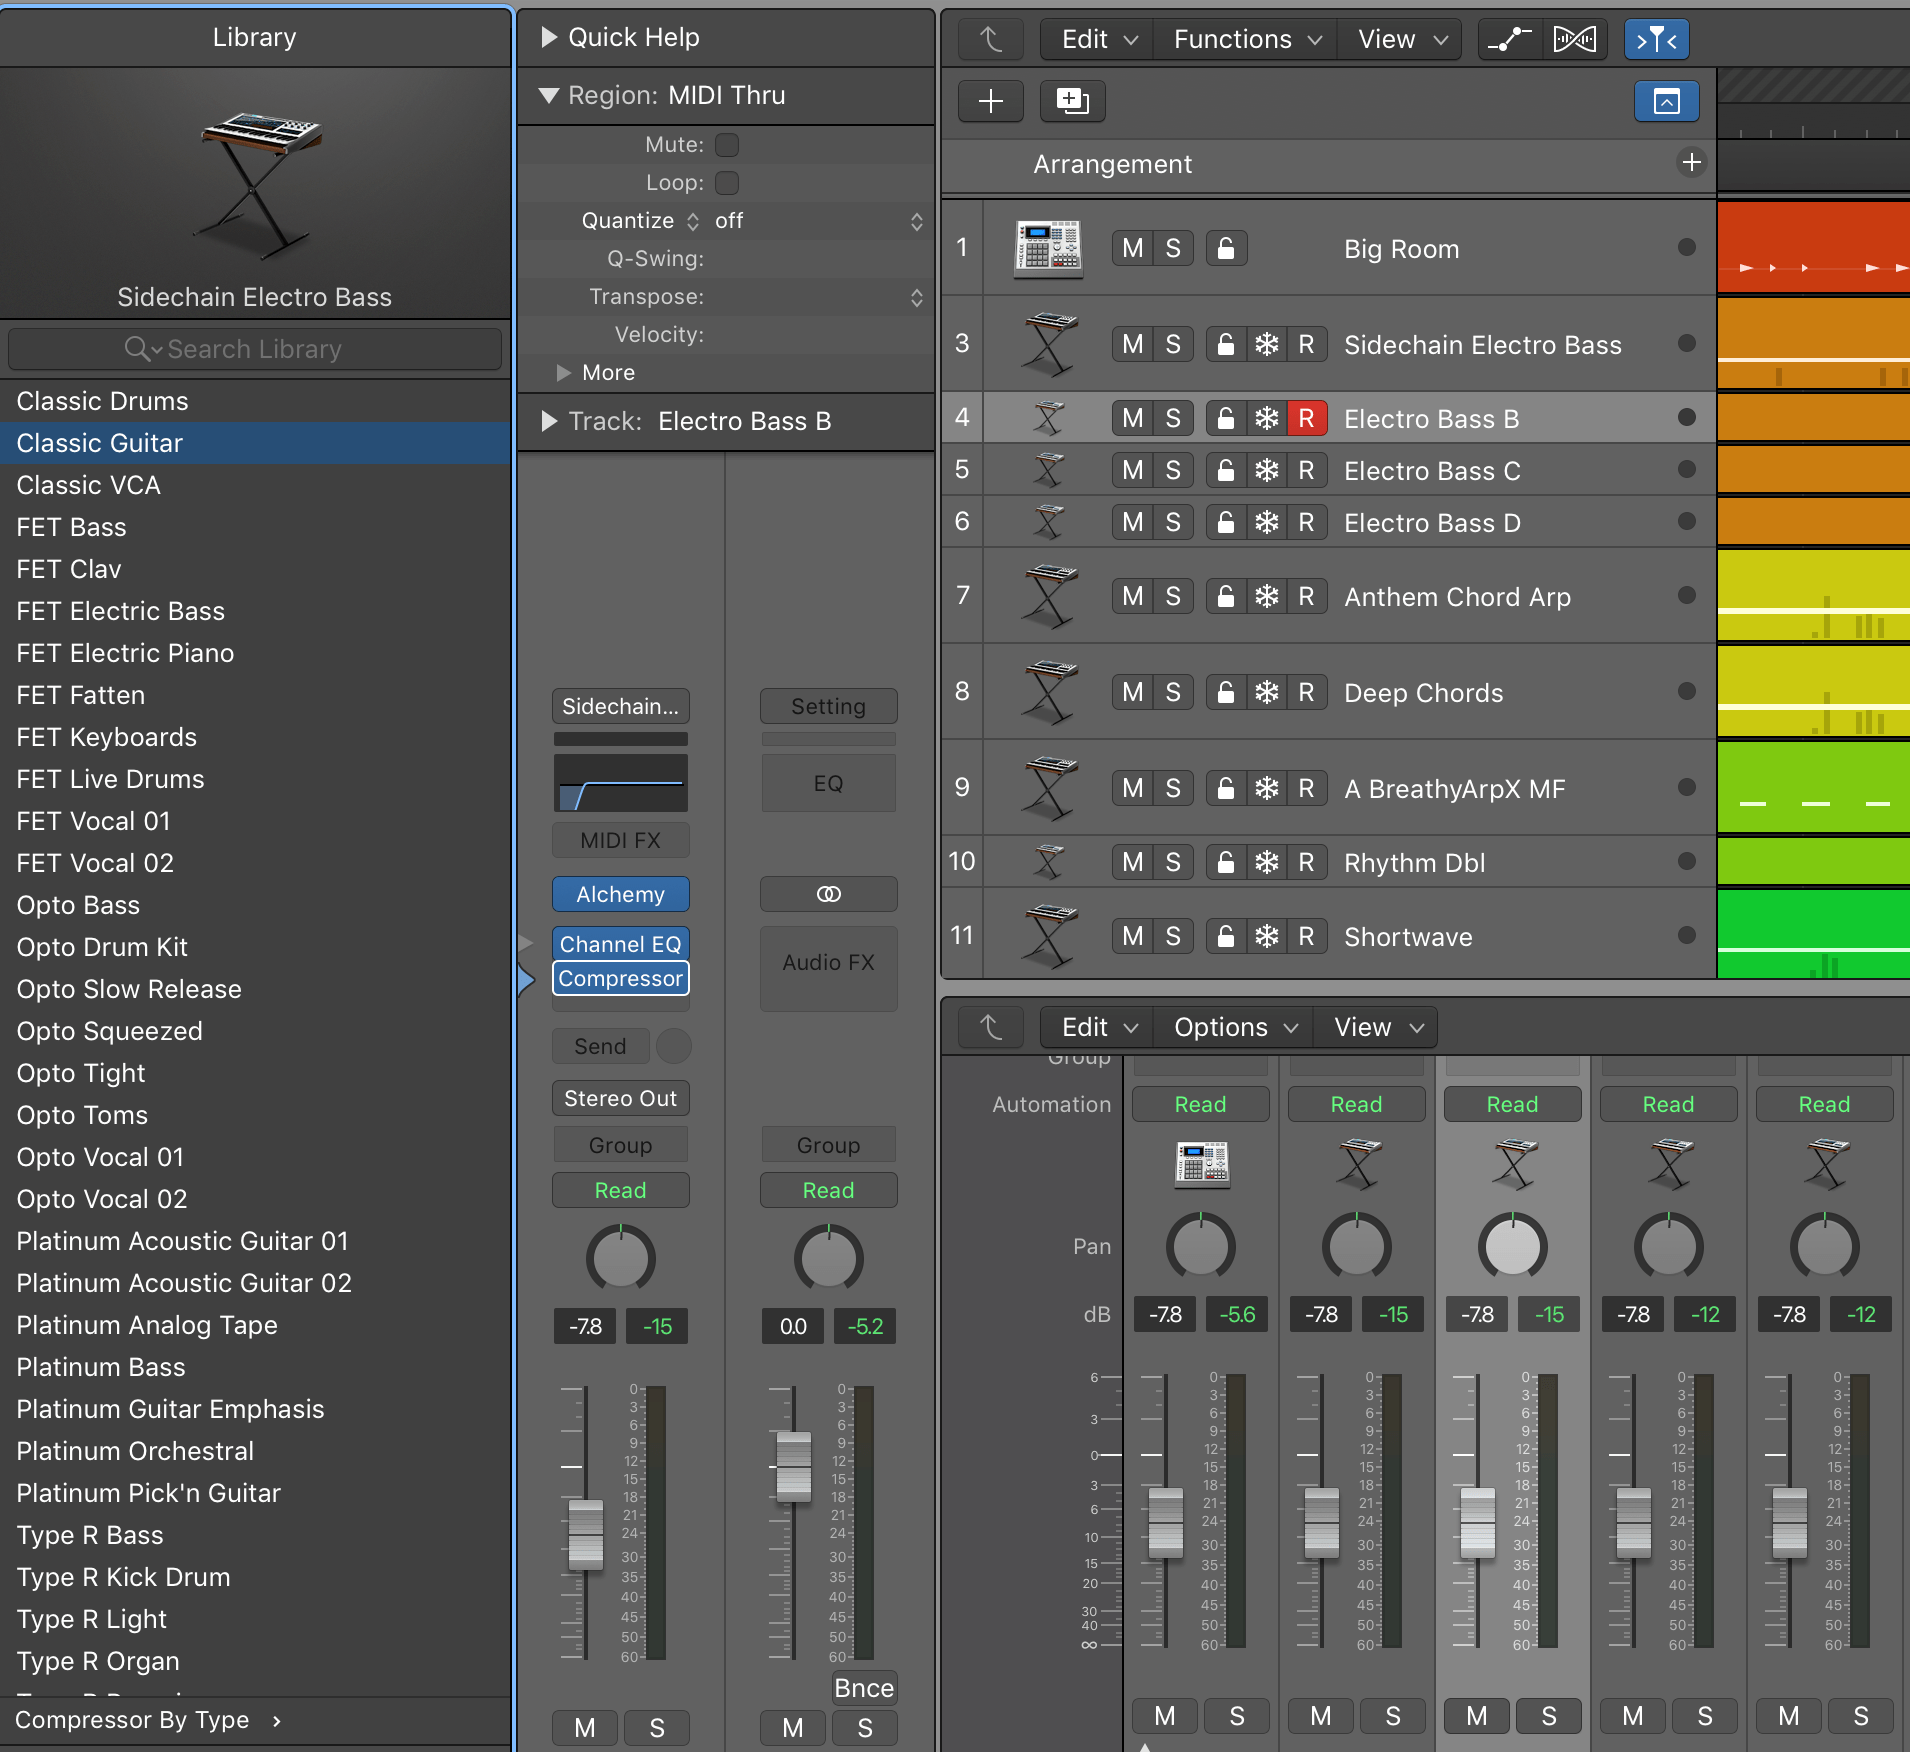
Task: Solo the Sidechain Electro Bass track
Action: point(1173,344)
